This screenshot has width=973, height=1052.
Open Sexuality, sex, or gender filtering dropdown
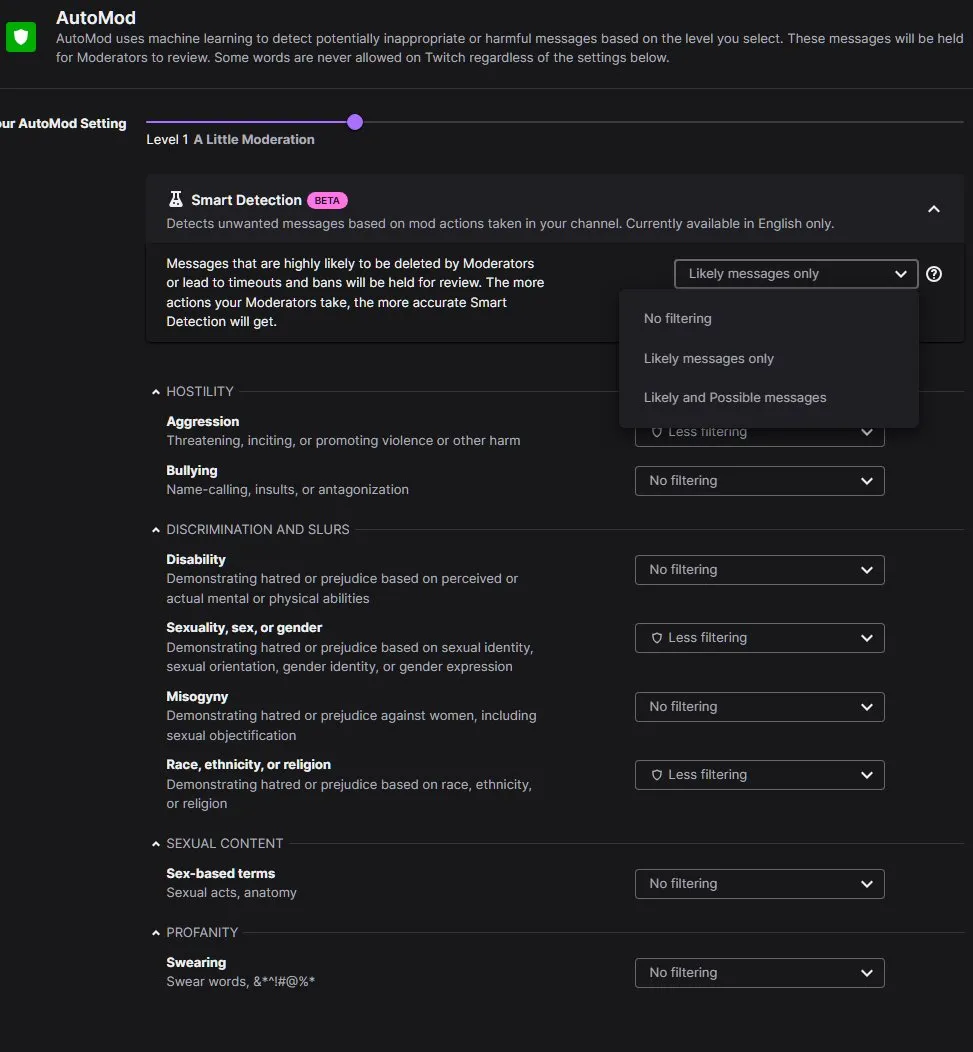pos(760,638)
